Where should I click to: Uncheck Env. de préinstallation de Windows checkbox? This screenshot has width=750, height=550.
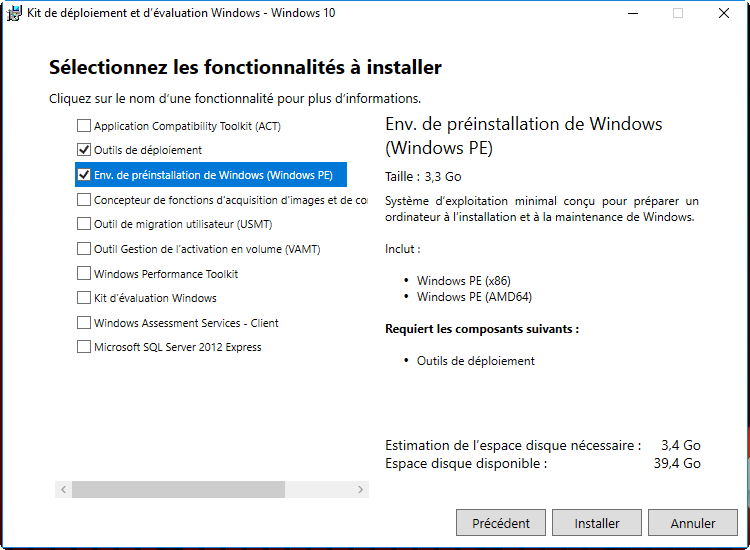click(x=84, y=175)
